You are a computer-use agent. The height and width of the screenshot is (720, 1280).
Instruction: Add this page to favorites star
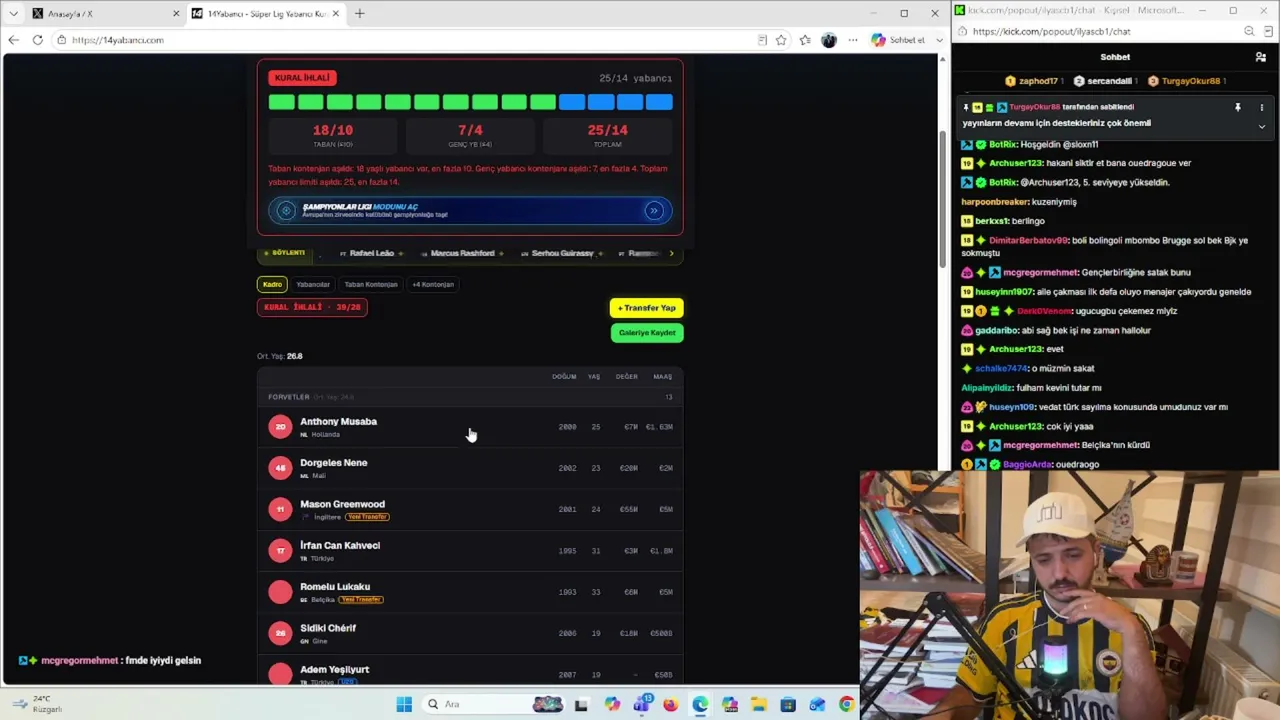[x=781, y=40]
